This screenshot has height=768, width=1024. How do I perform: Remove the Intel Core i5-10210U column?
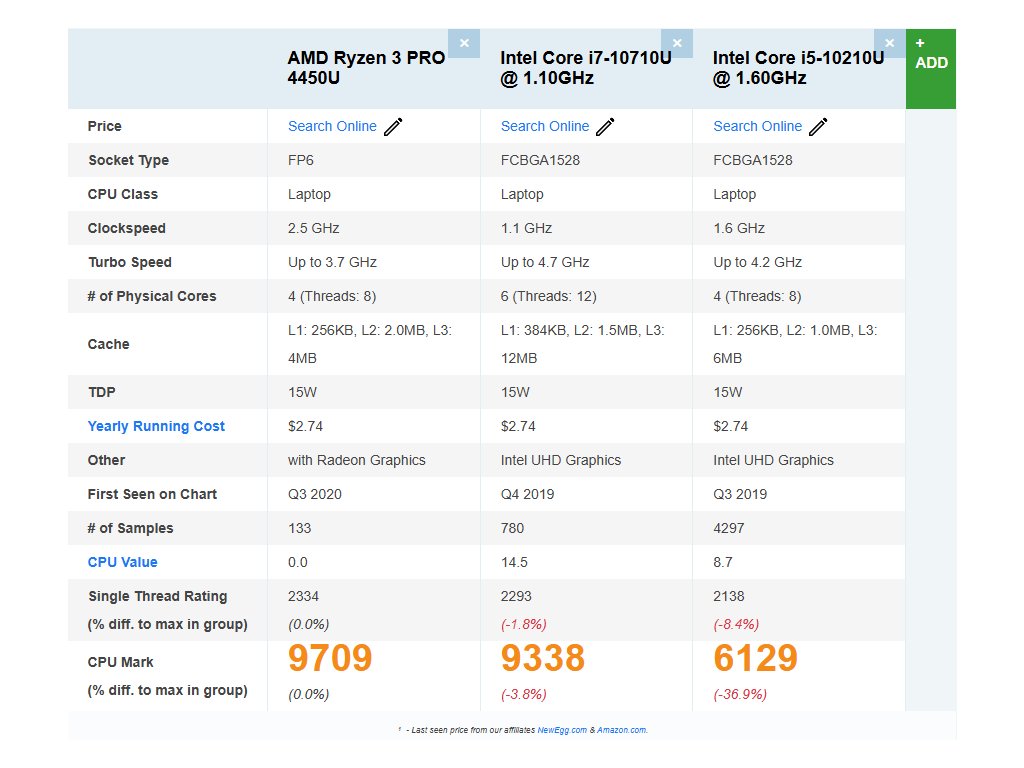coord(889,43)
